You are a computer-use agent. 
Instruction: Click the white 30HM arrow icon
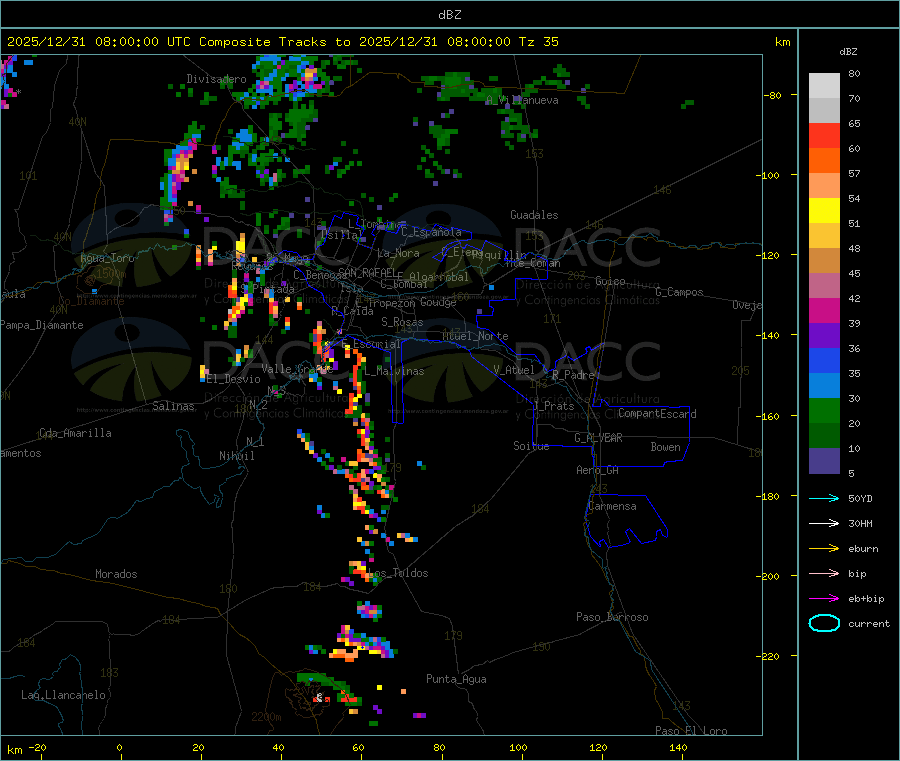pos(824,523)
